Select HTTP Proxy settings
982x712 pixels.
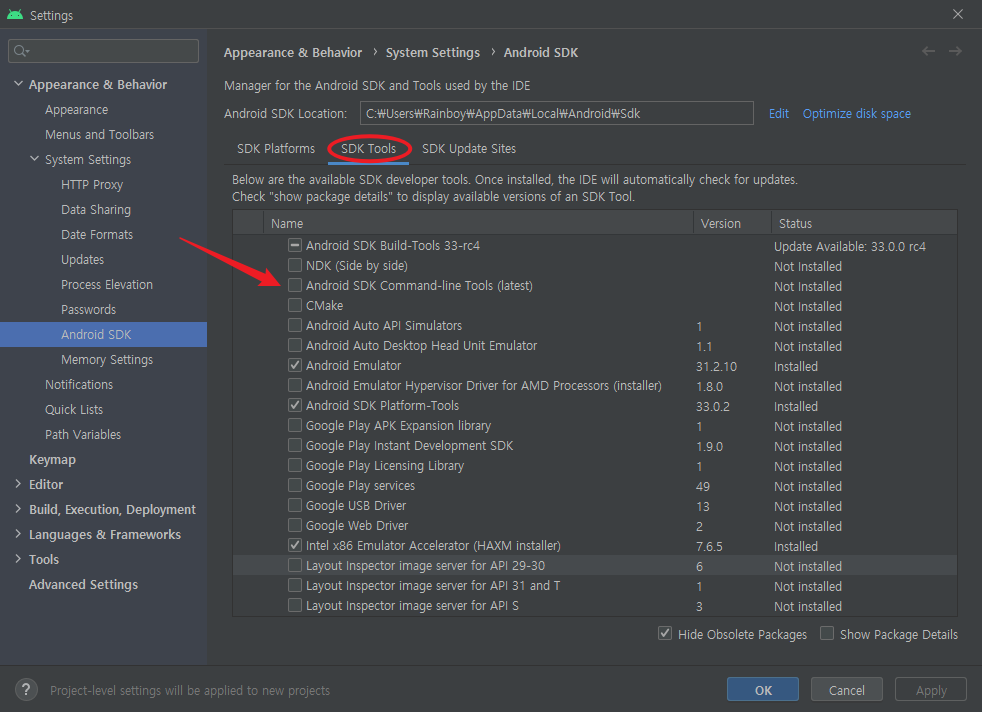pos(92,185)
